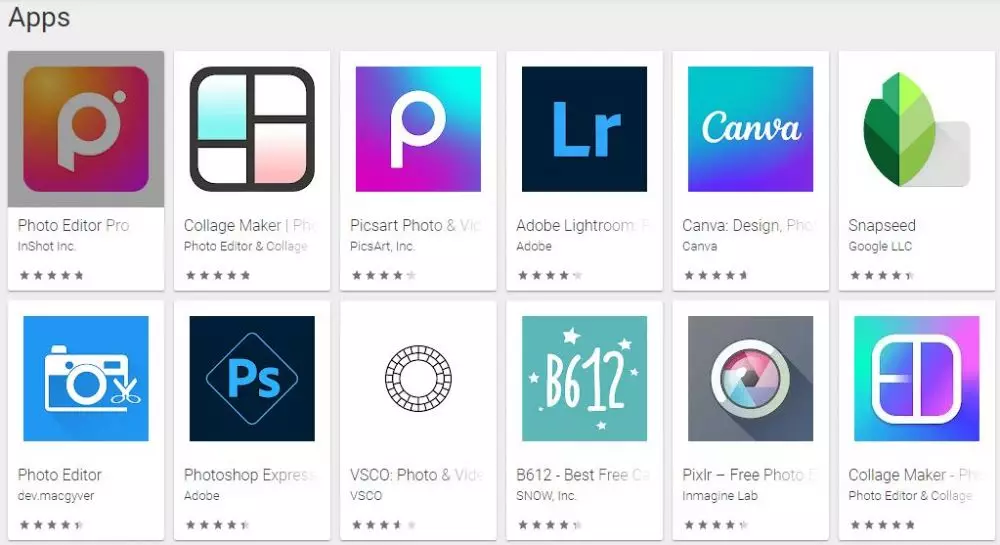Select the Collage Maker grid icon

pos(252,129)
